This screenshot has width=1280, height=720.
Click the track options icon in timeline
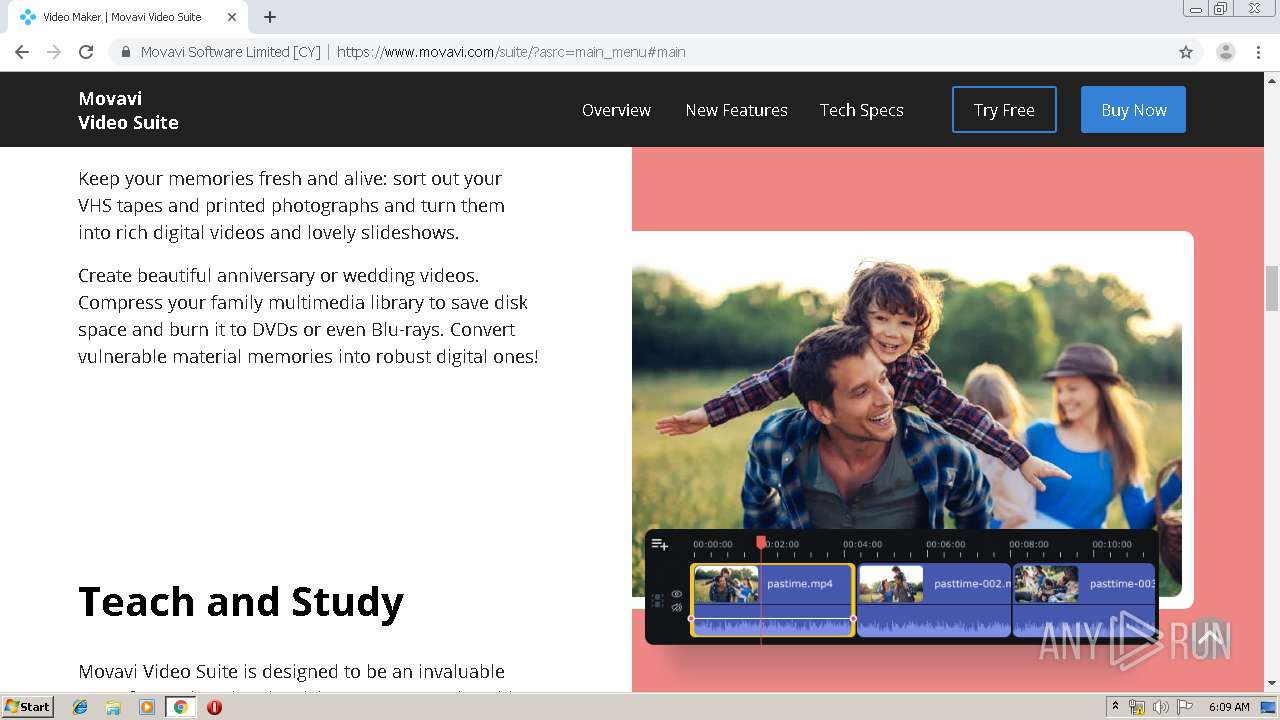point(657,601)
